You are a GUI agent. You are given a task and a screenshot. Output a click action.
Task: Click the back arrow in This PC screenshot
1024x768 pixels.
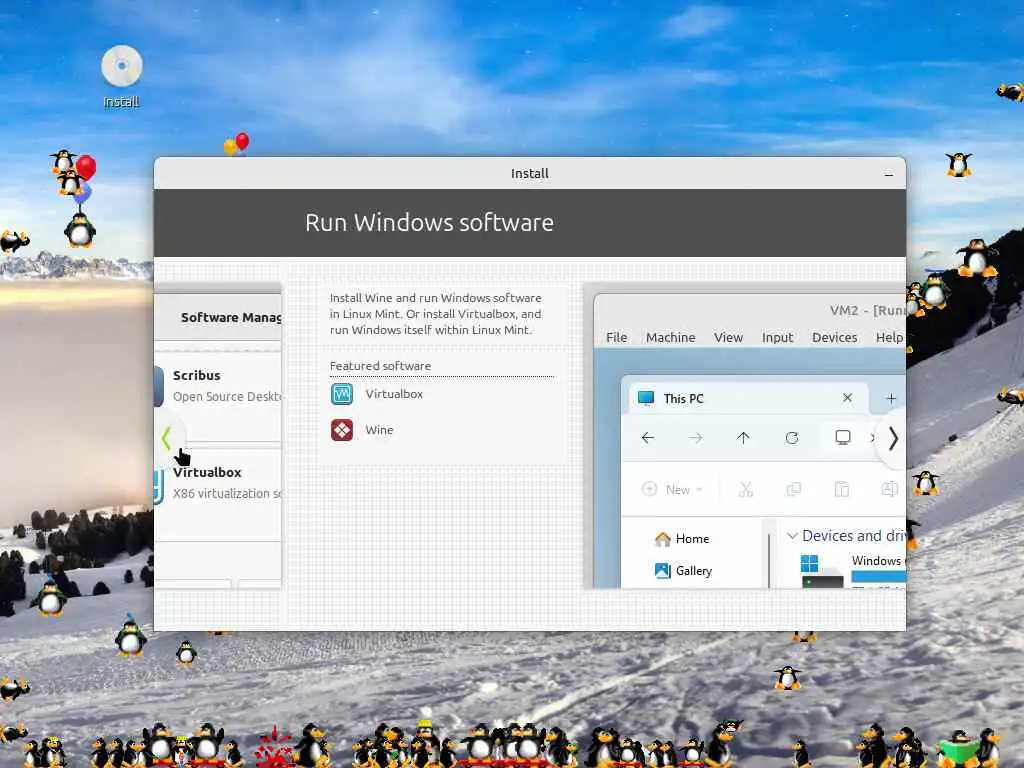[648, 438]
